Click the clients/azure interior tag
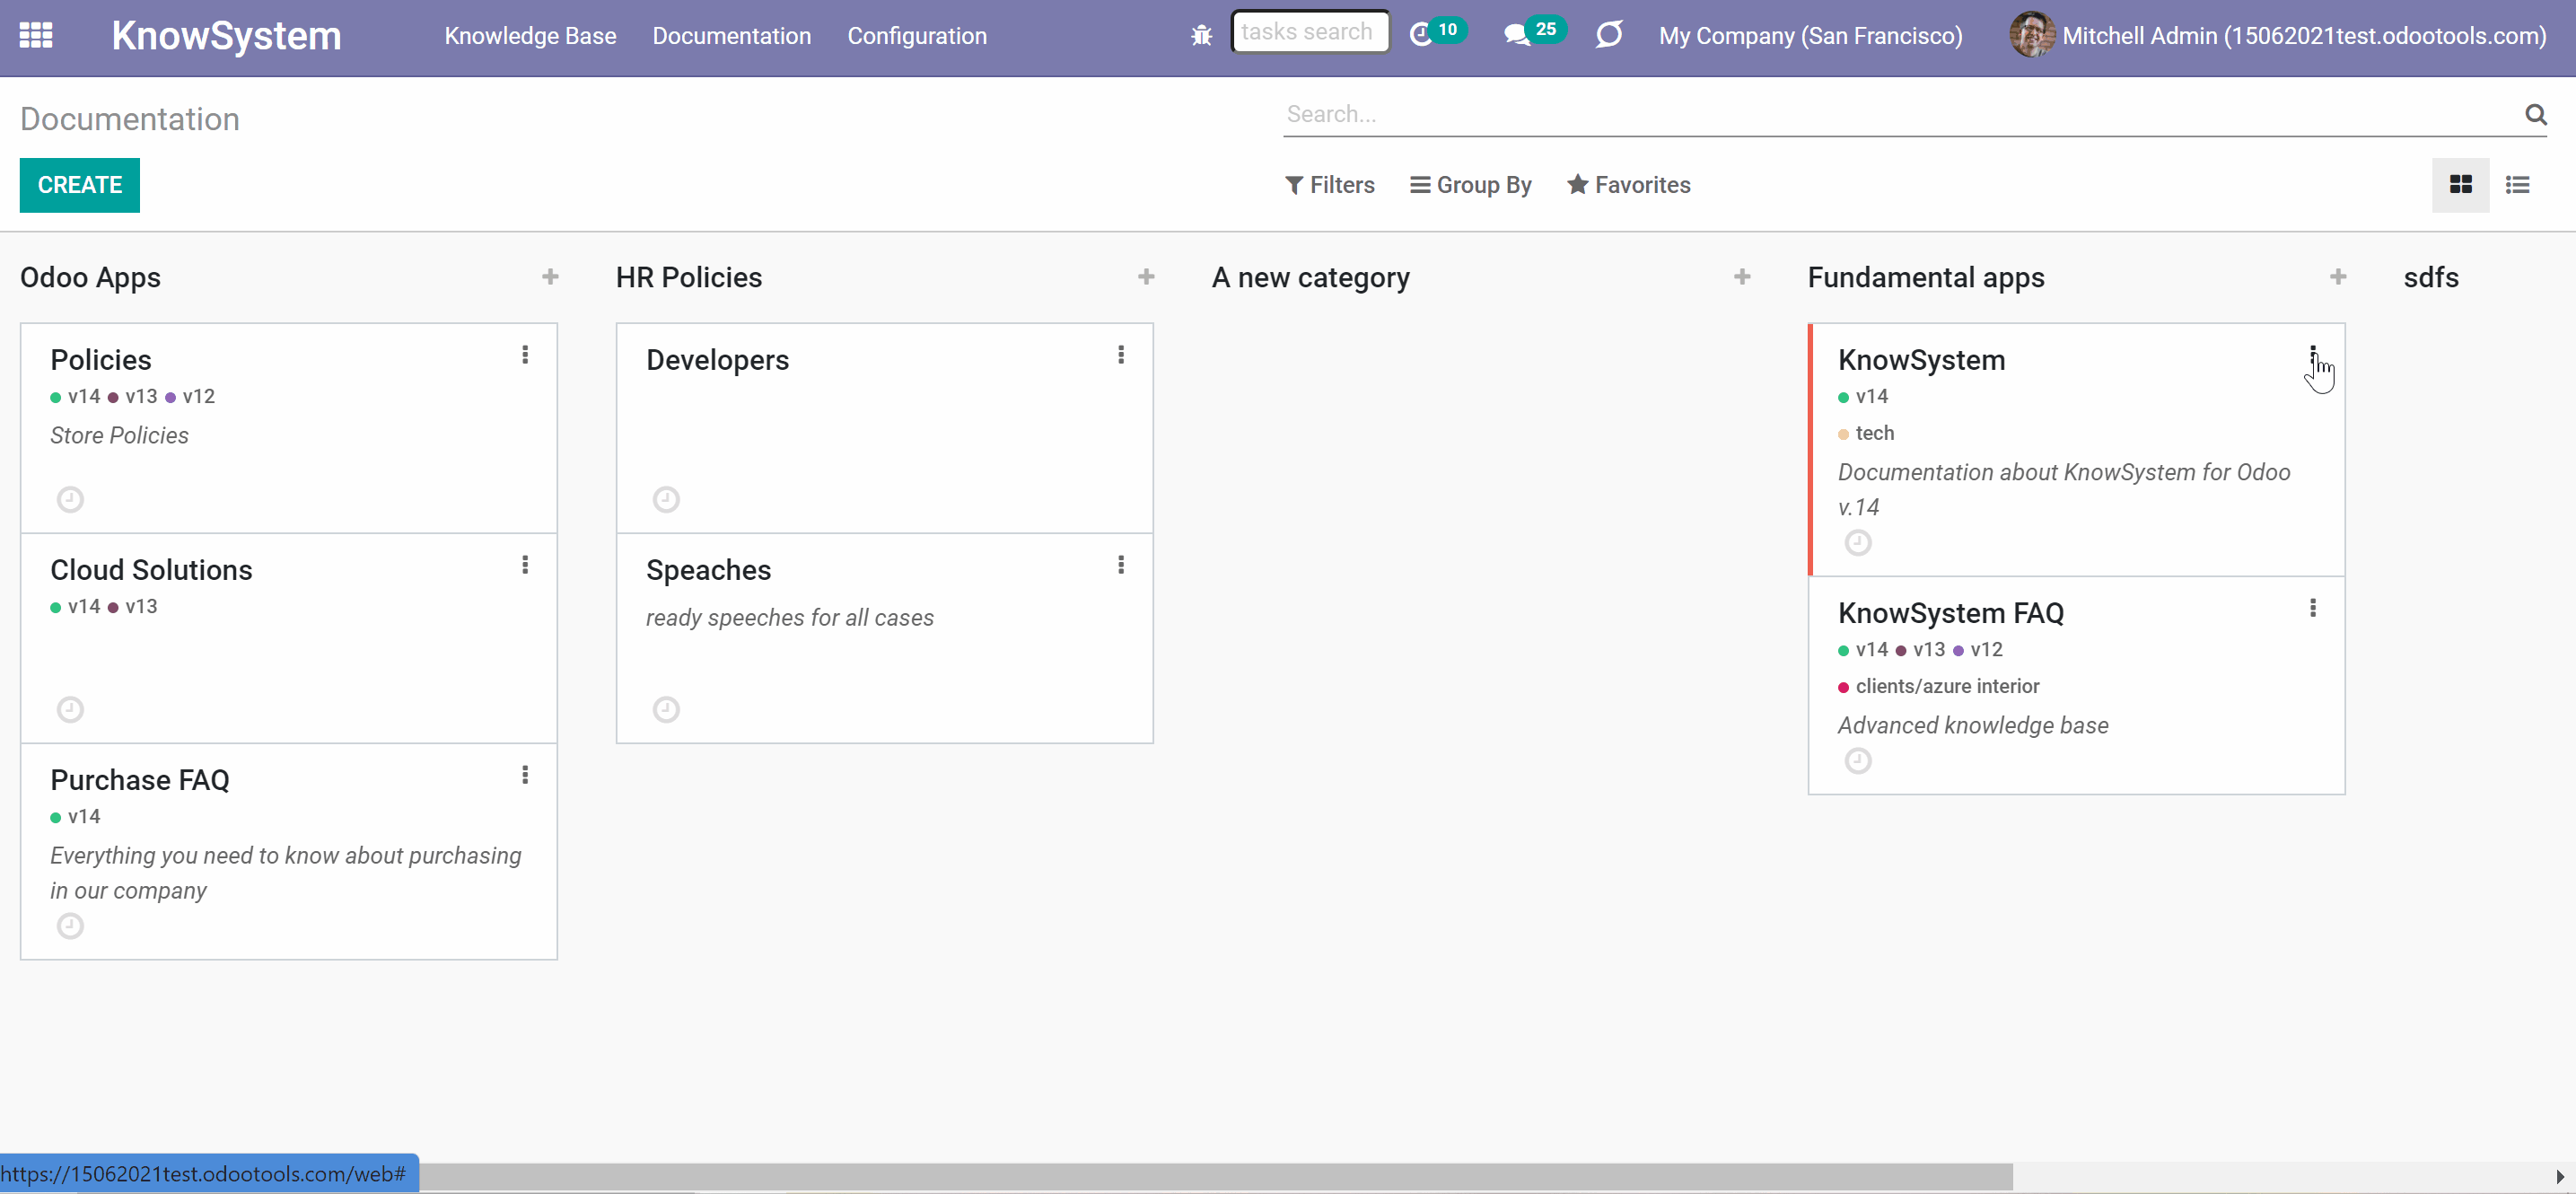Viewport: 2576px width, 1194px height. (x=1939, y=686)
